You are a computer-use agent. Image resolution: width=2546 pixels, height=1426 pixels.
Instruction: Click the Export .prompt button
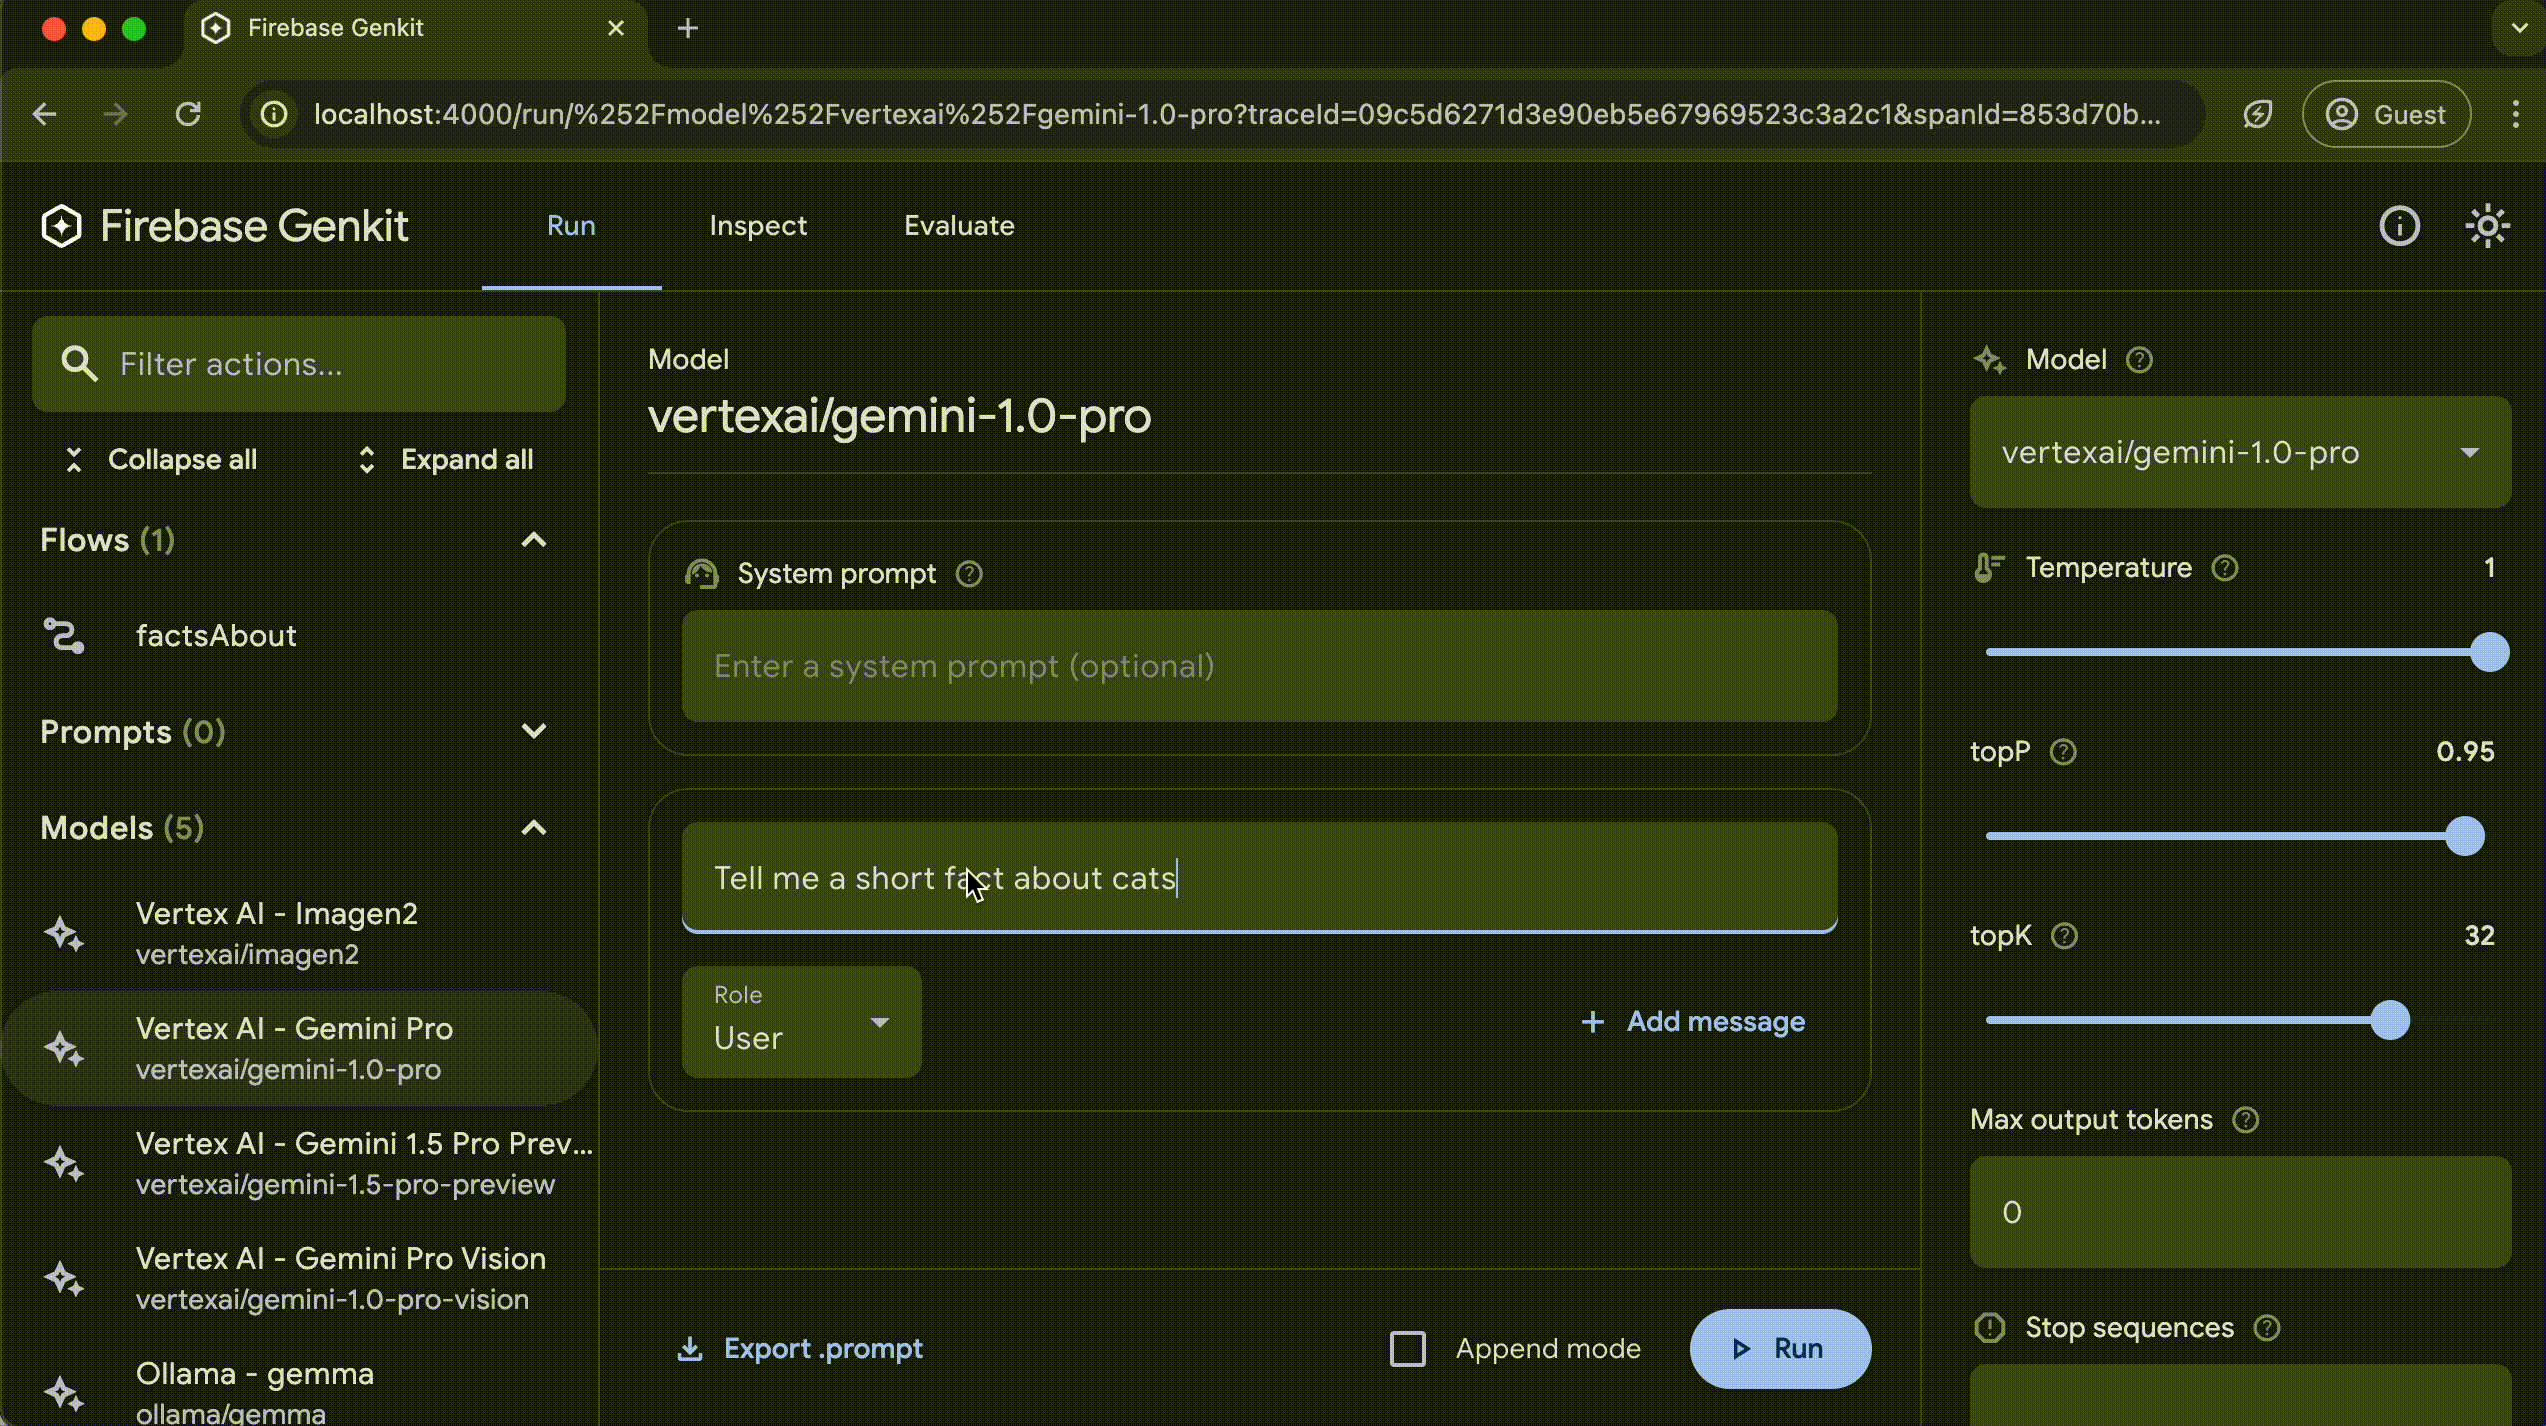[799, 1347]
